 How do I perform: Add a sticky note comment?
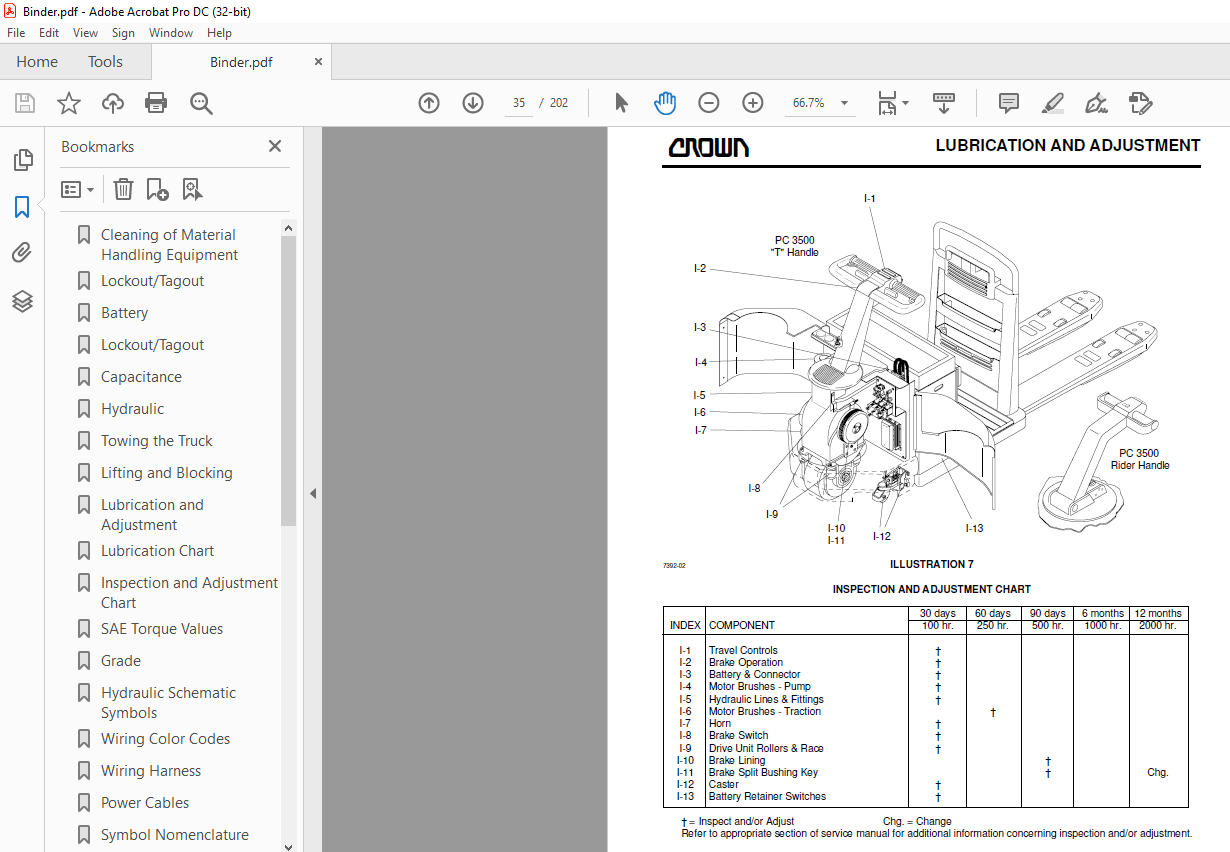click(1008, 103)
